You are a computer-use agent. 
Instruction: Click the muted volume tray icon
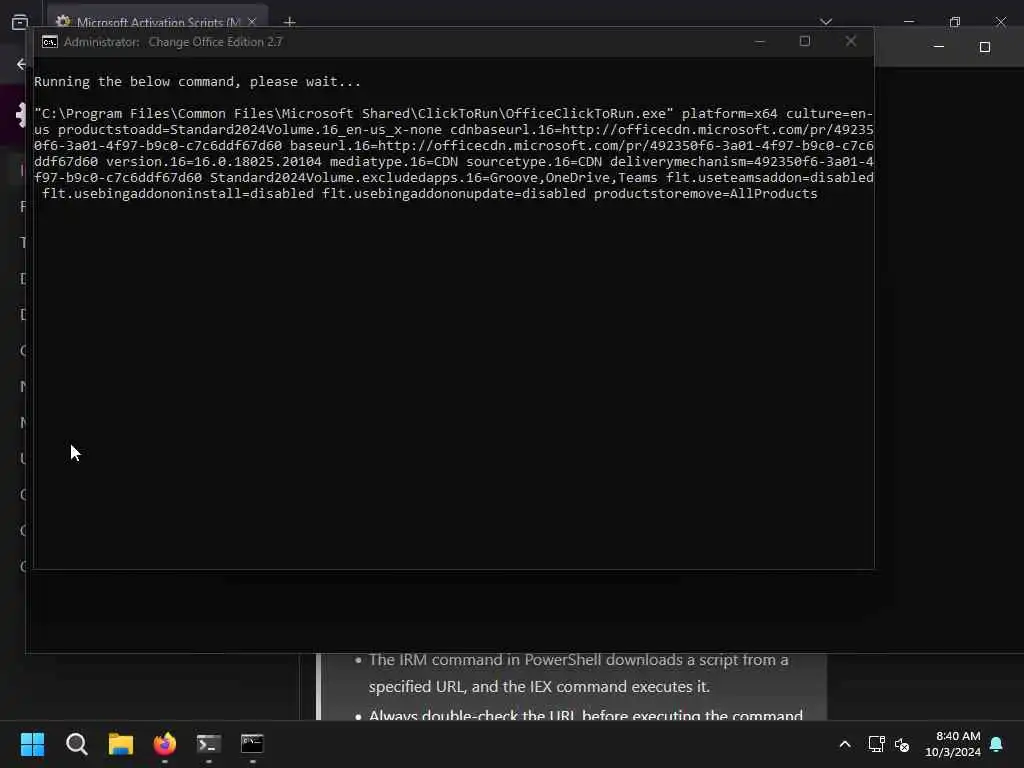click(903, 744)
